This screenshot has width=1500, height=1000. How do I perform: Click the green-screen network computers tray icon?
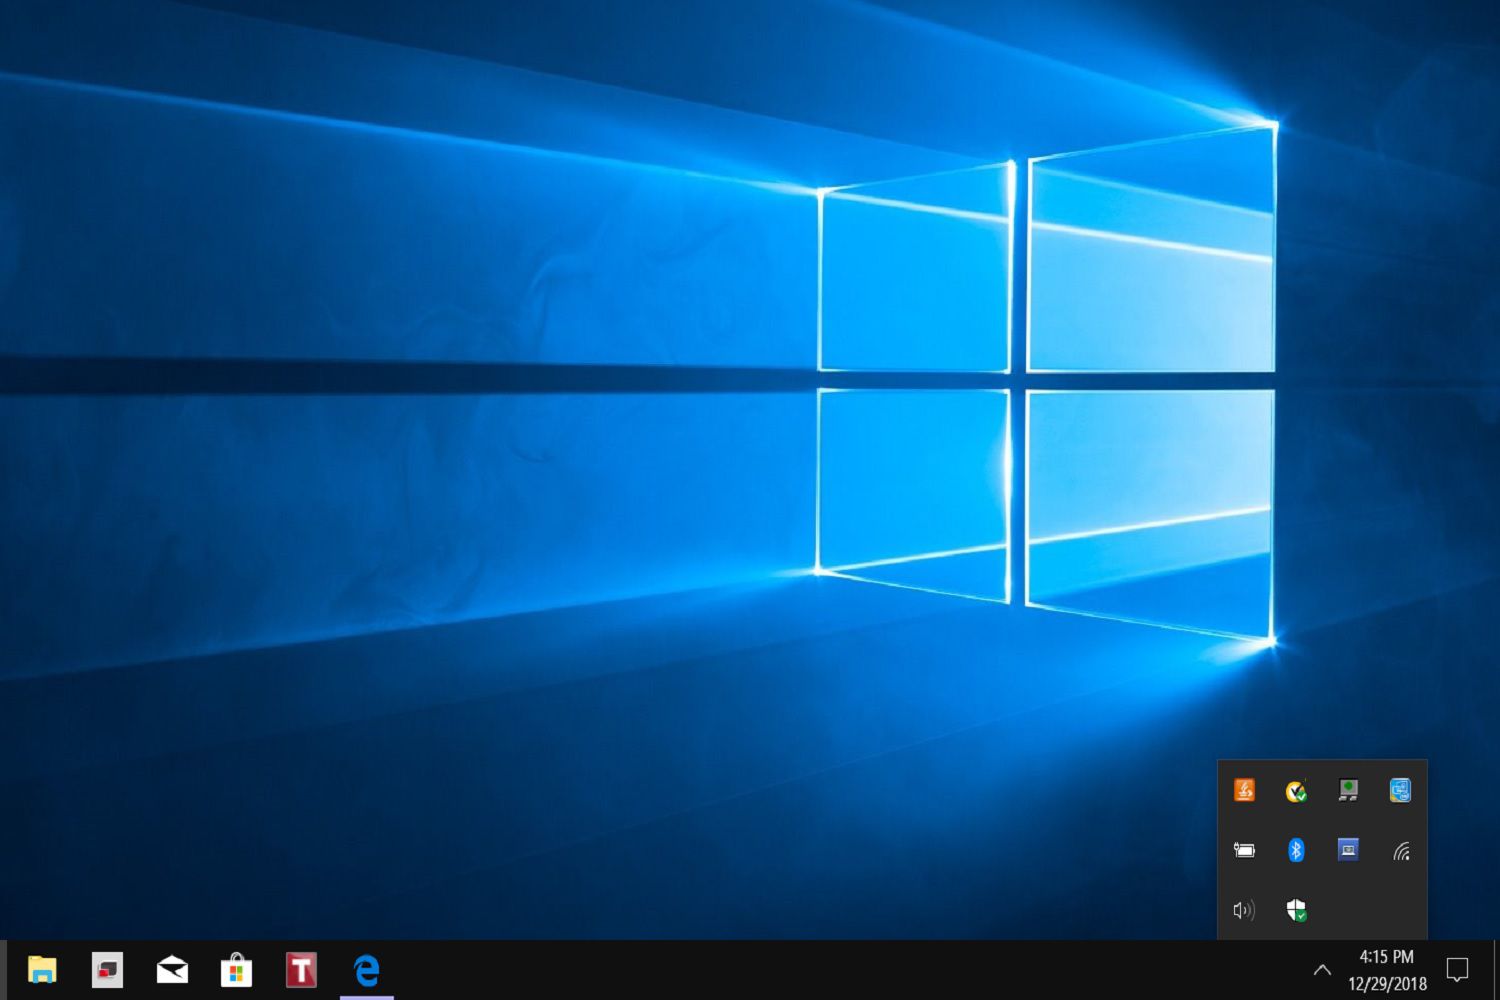pyautogui.click(x=1348, y=791)
